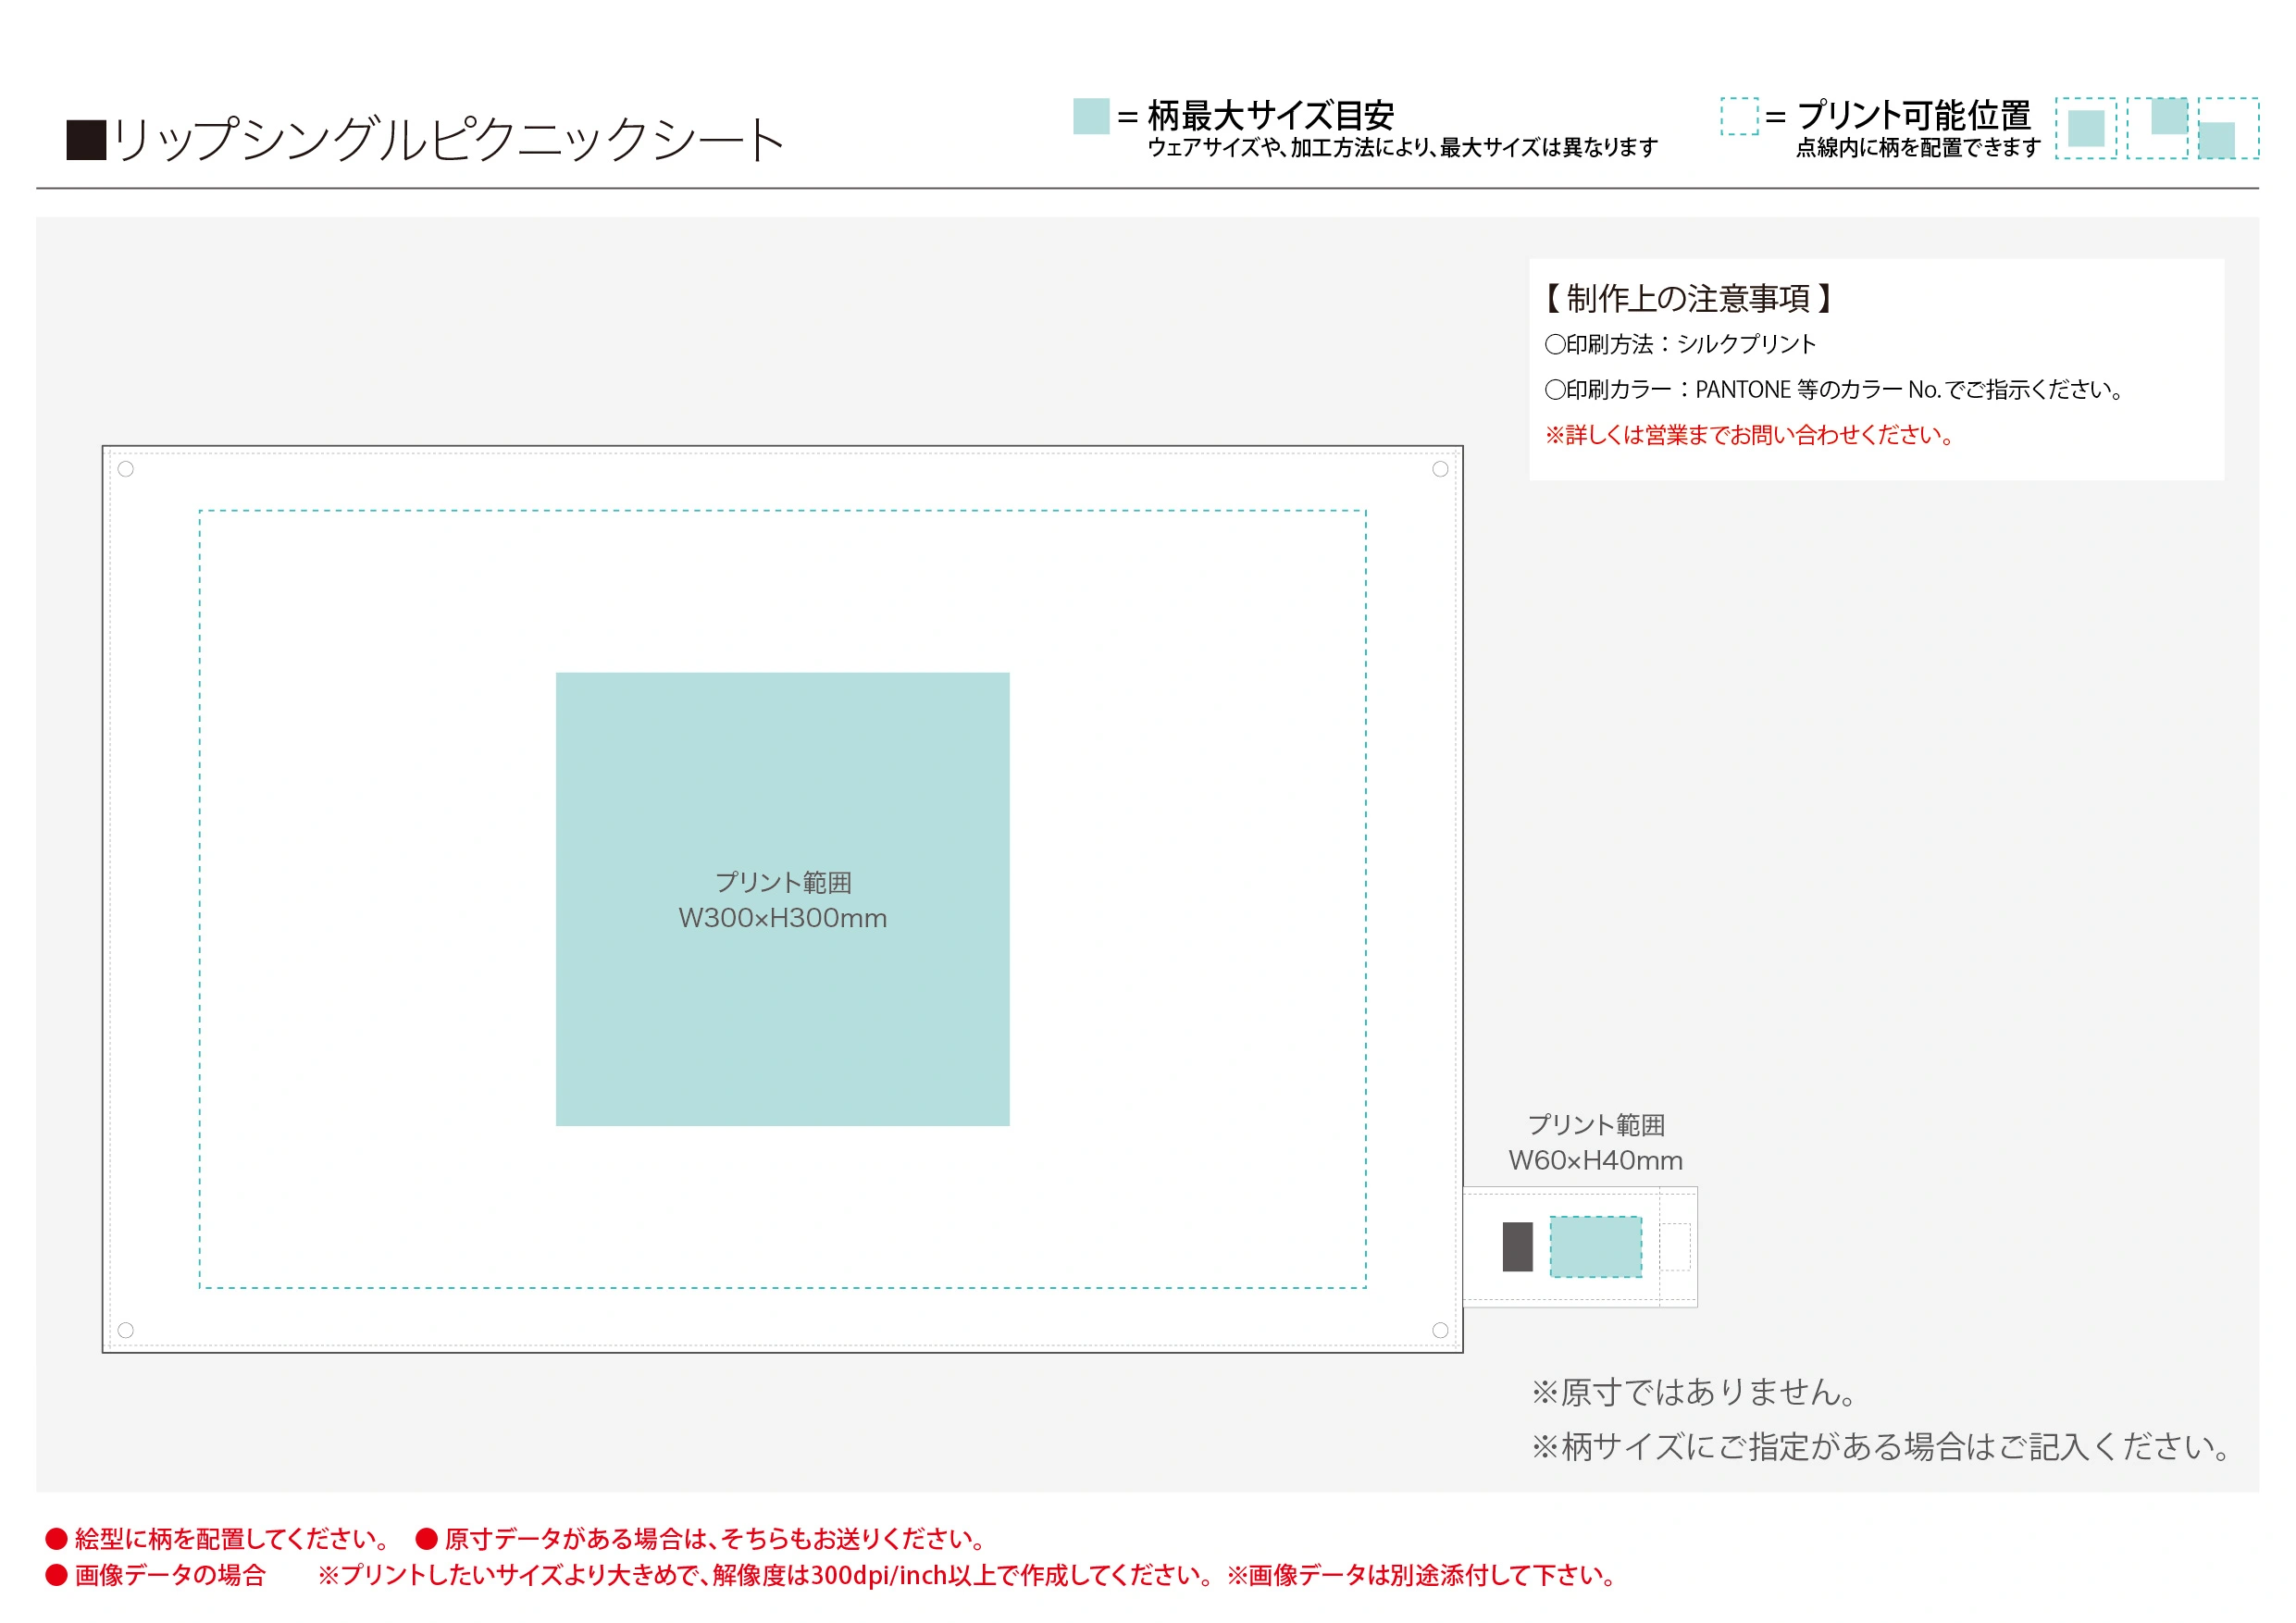Select the red text 画像データの場合
The height and width of the screenshot is (1623, 2296).
pos(171,1575)
